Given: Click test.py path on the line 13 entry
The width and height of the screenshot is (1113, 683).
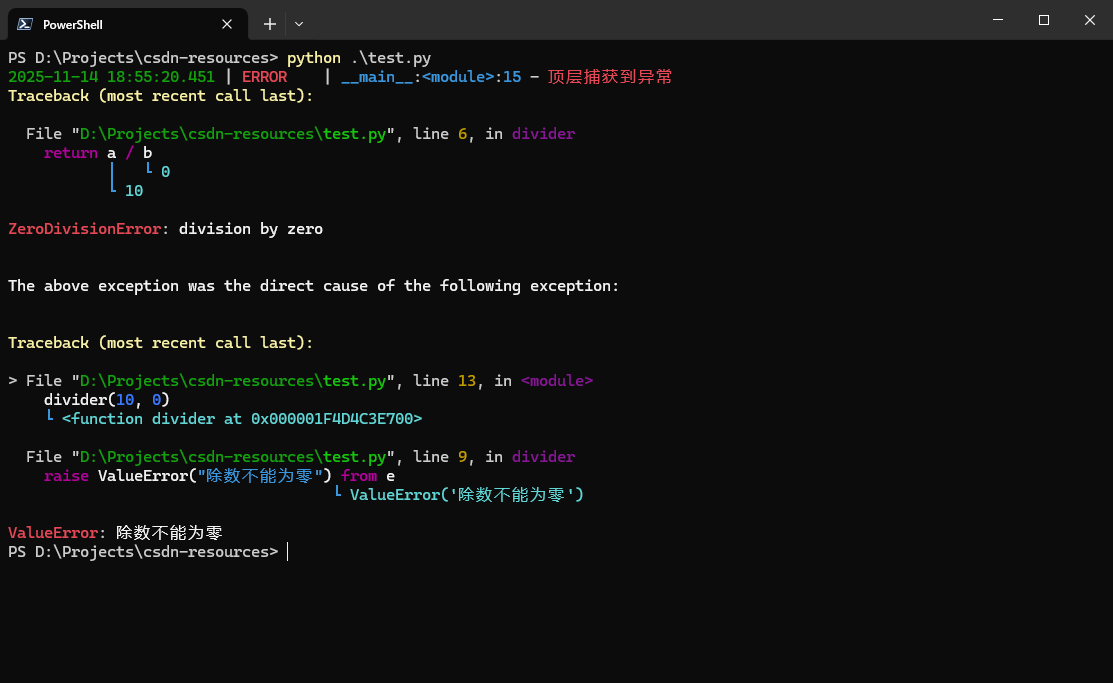Looking at the screenshot, I should click(x=233, y=381).
